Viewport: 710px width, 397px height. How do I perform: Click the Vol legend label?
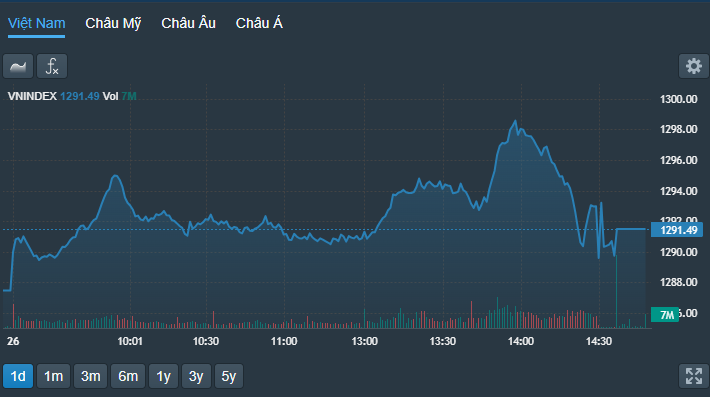point(110,96)
